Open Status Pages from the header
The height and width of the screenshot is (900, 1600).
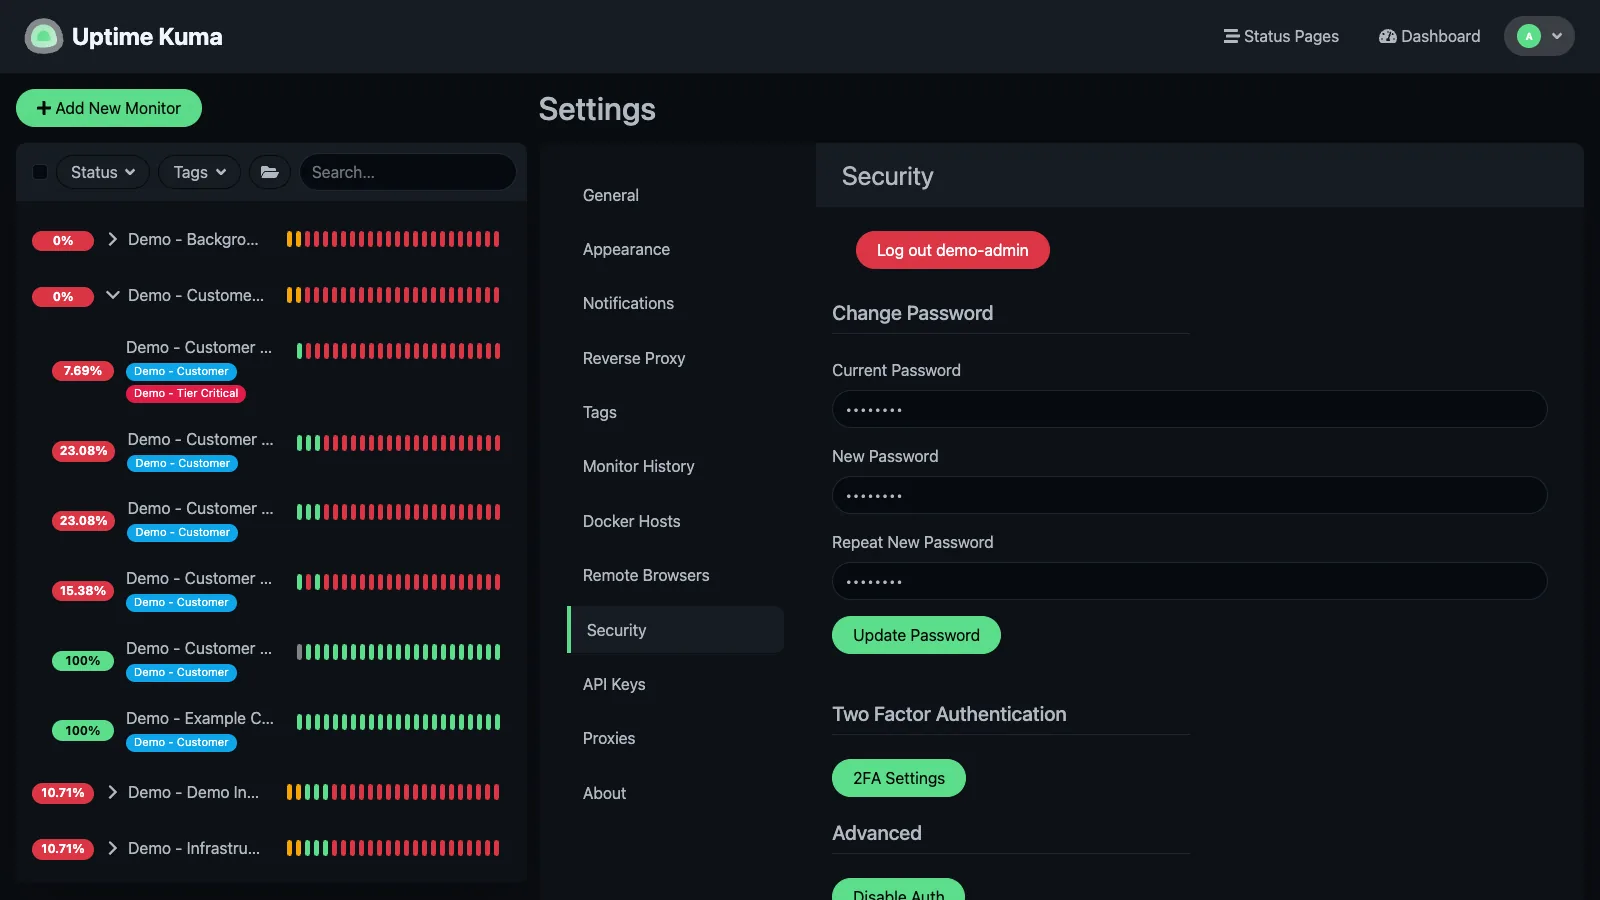click(x=1281, y=36)
